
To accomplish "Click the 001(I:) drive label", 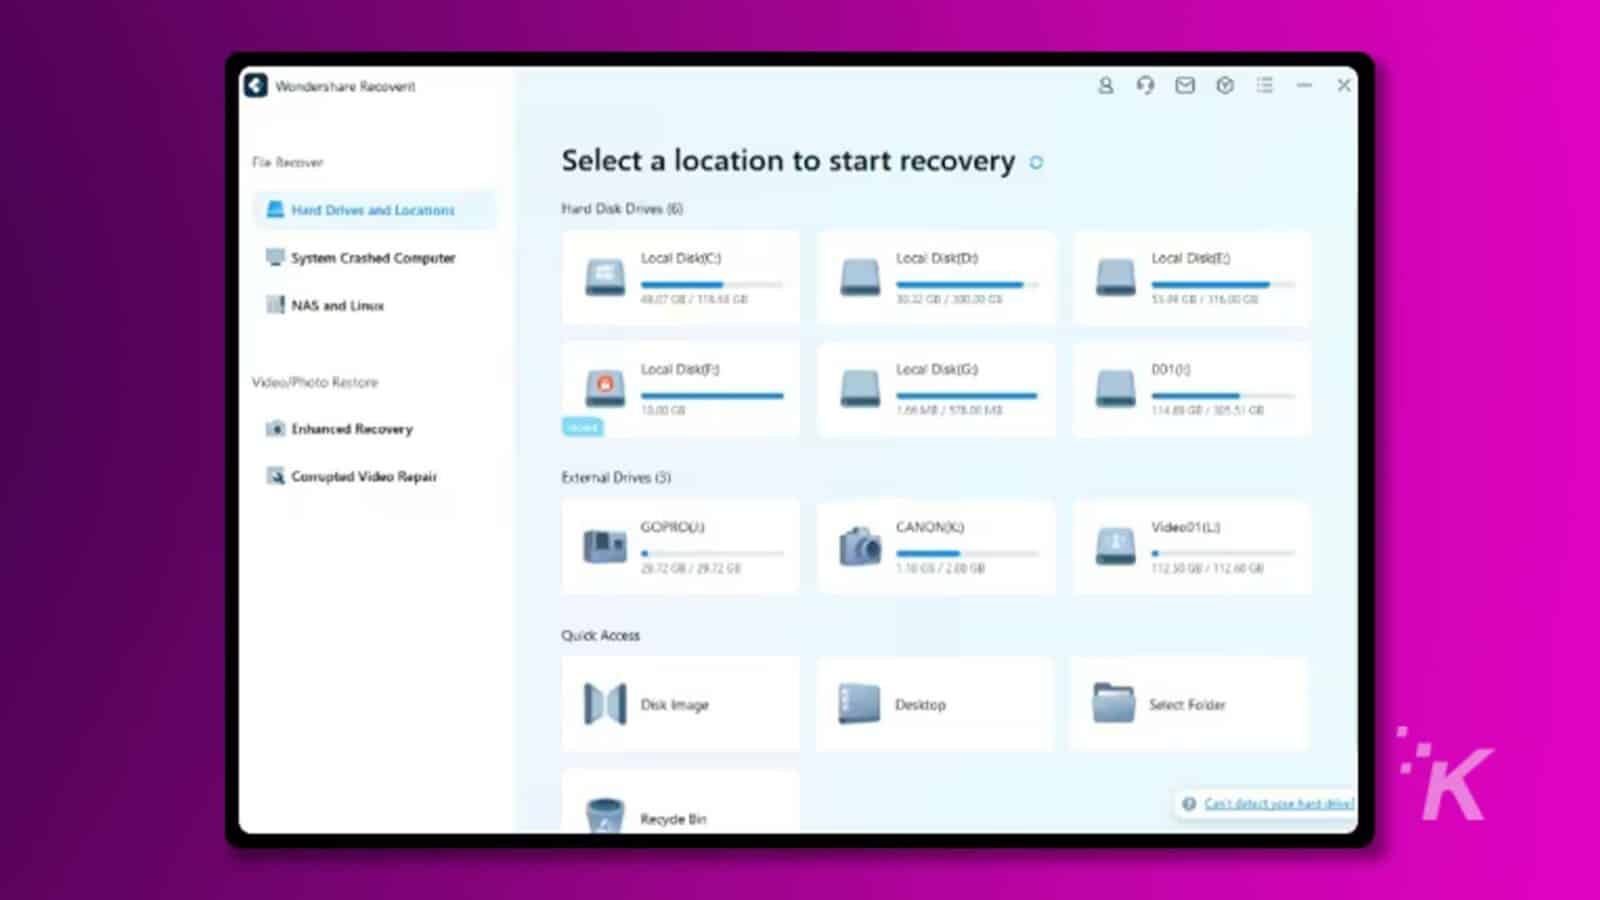I will click(1171, 369).
